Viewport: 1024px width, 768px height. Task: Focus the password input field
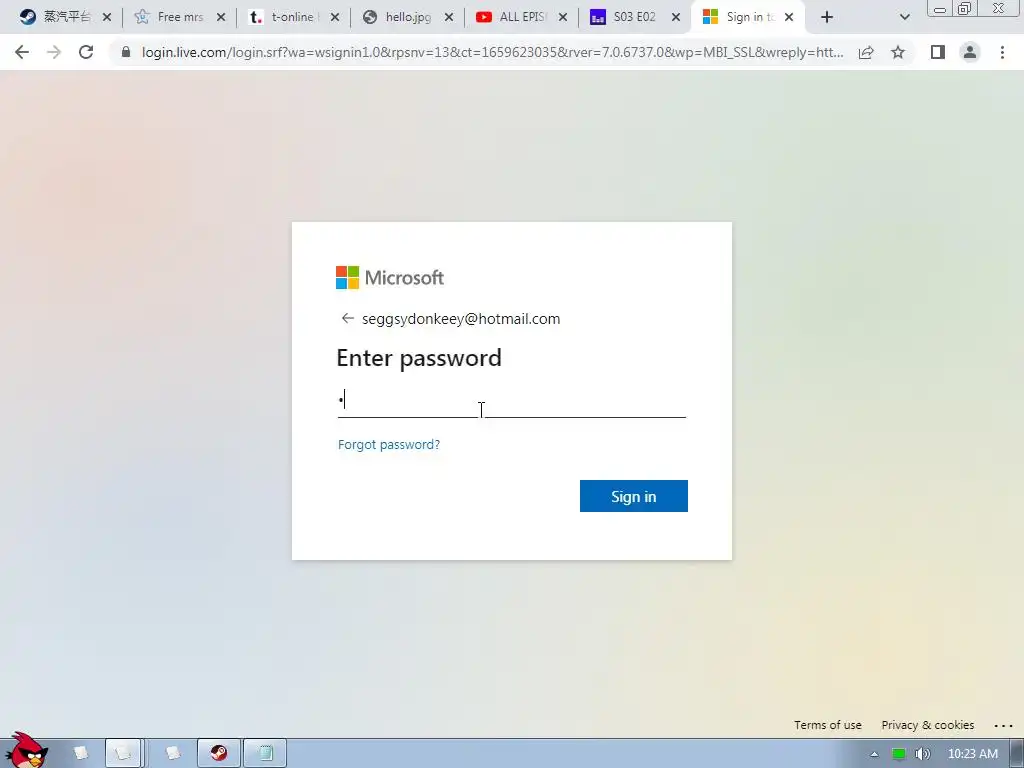click(x=511, y=400)
